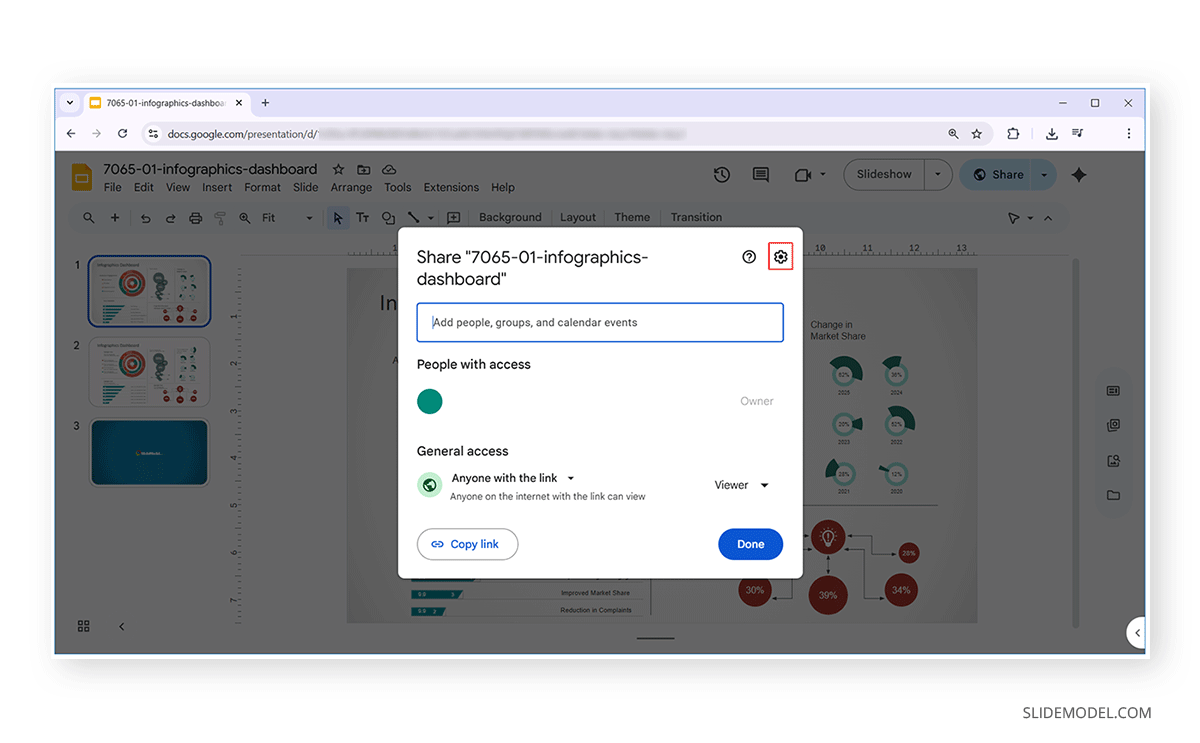Click the add people and groups field

[599, 322]
